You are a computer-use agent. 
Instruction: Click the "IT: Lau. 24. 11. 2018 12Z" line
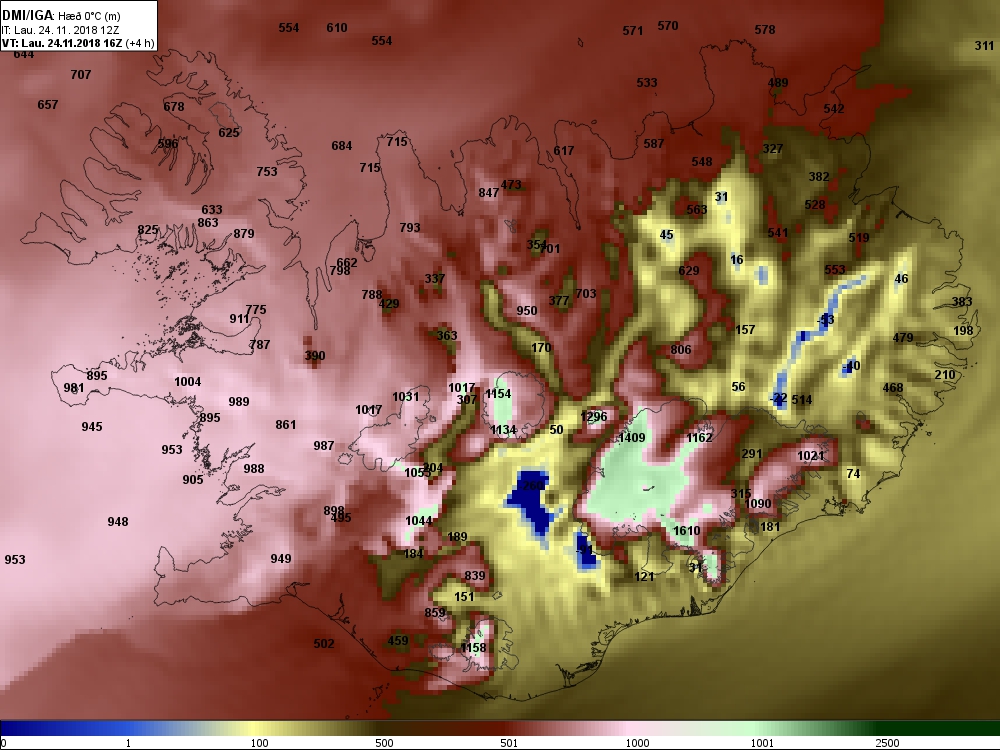[x=61, y=29]
